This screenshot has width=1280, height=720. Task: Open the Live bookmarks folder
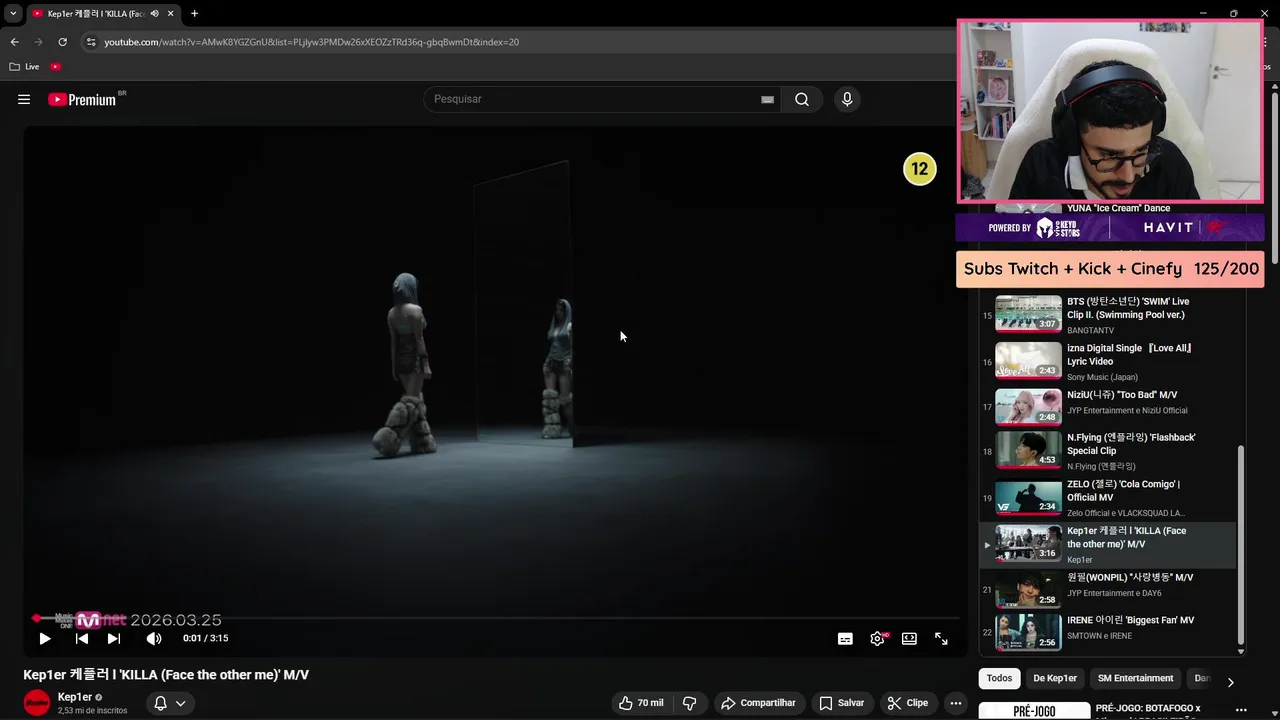(25, 67)
